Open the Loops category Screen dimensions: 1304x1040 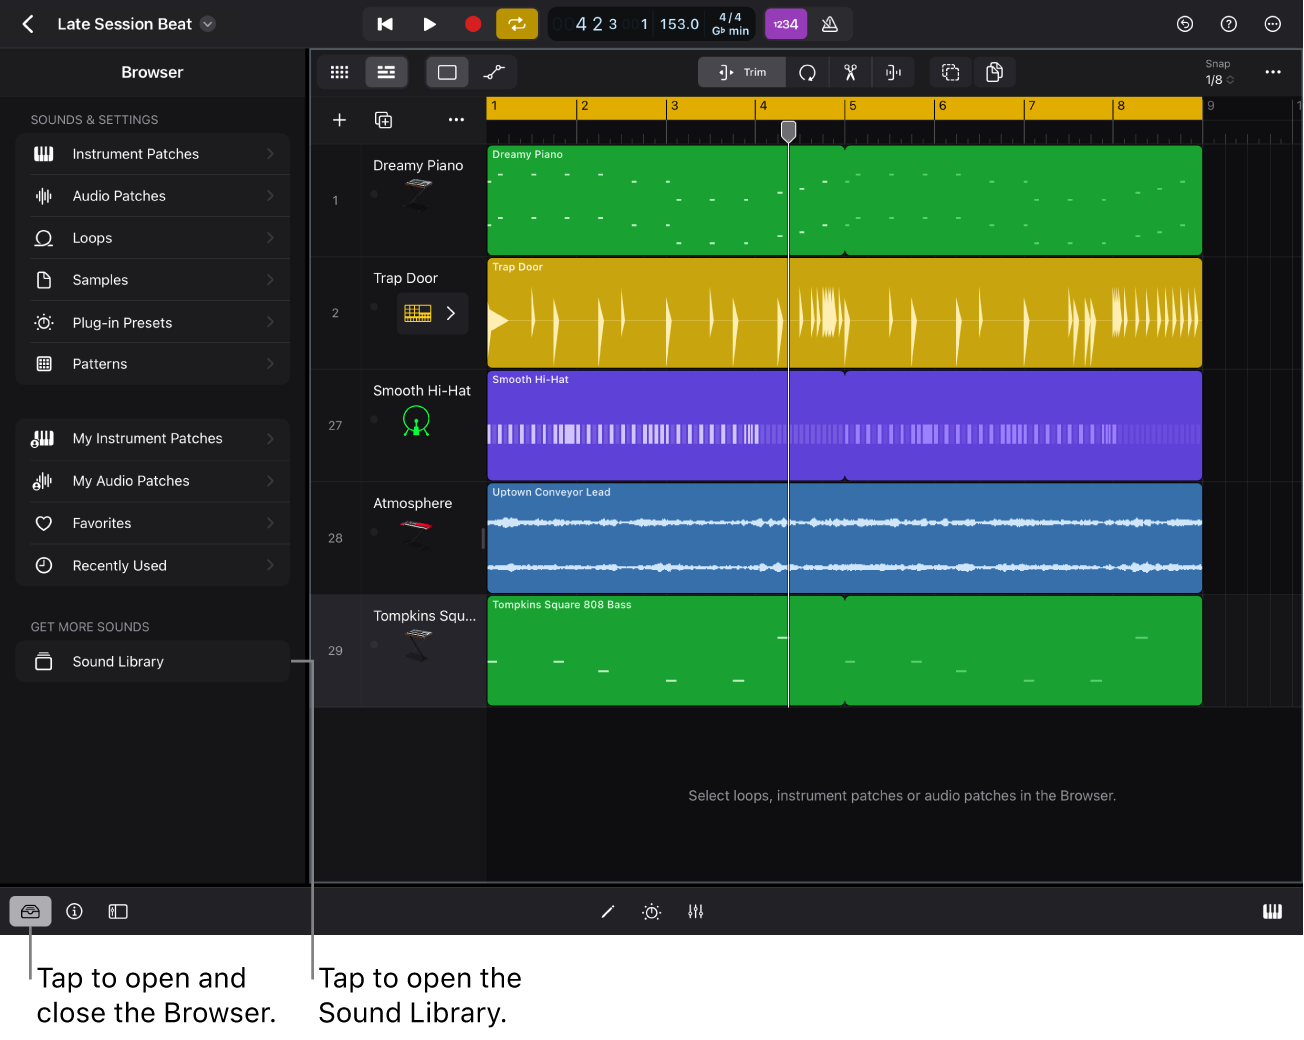click(x=153, y=238)
